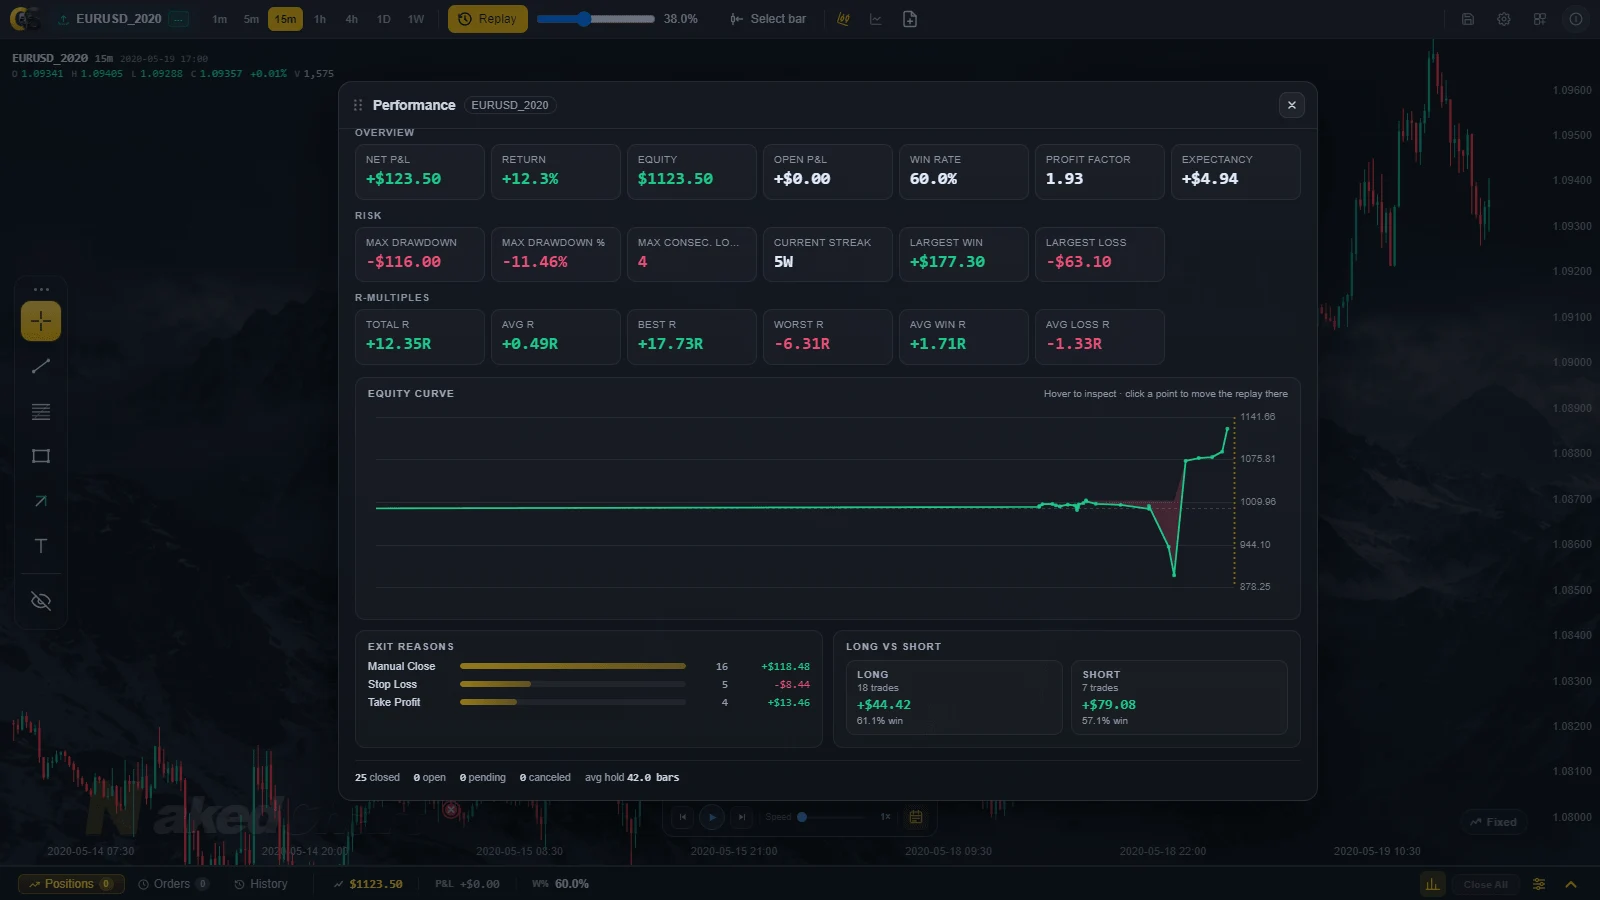Click the Close All button
Screen dimensions: 1600x900
tap(1485, 884)
